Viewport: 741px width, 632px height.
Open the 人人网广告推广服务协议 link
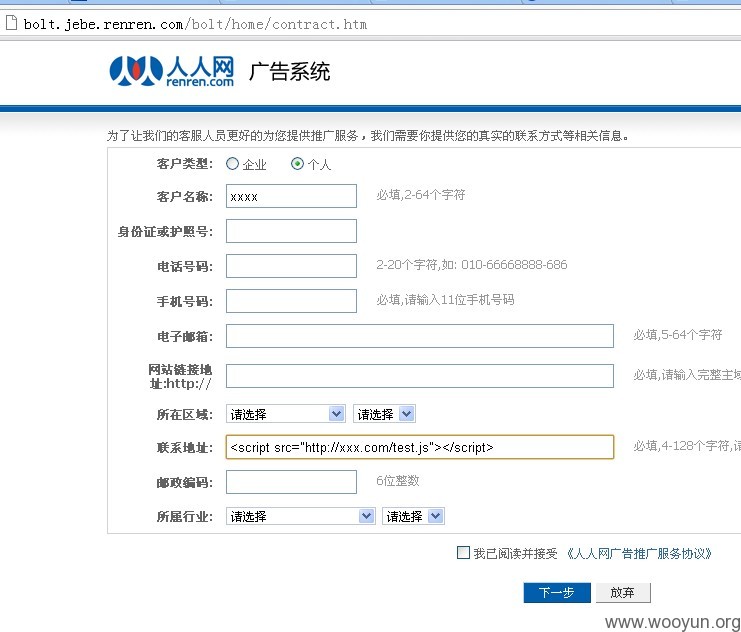coord(639,553)
